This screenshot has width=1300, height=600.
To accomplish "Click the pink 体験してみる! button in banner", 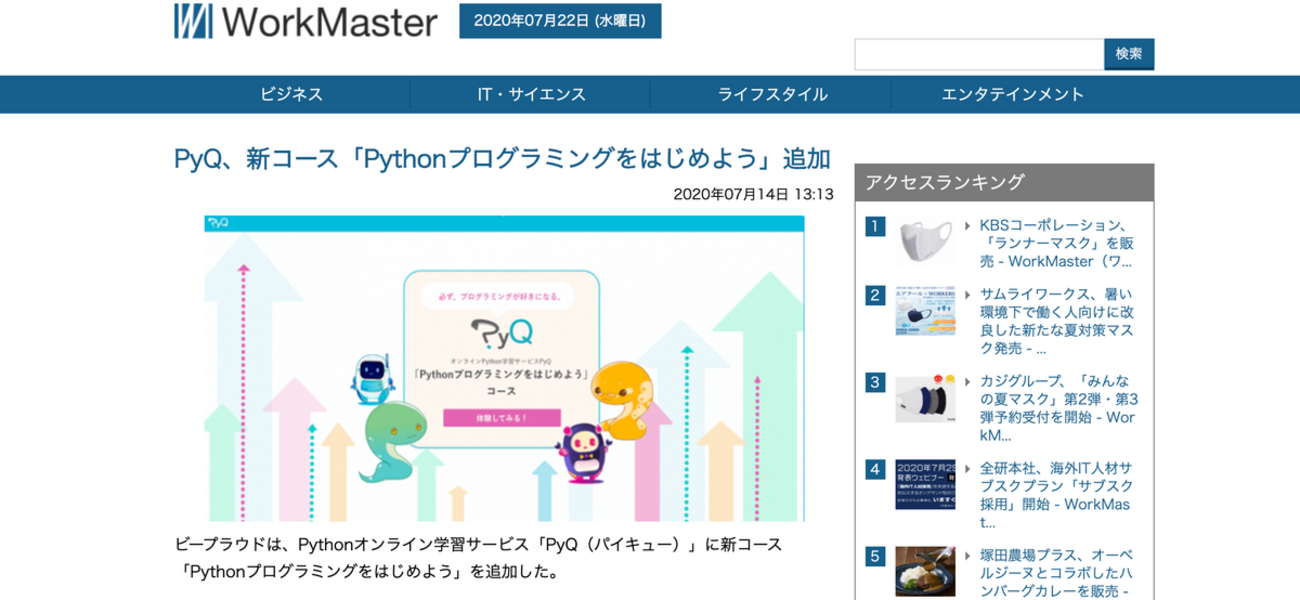I will [501, 417].
